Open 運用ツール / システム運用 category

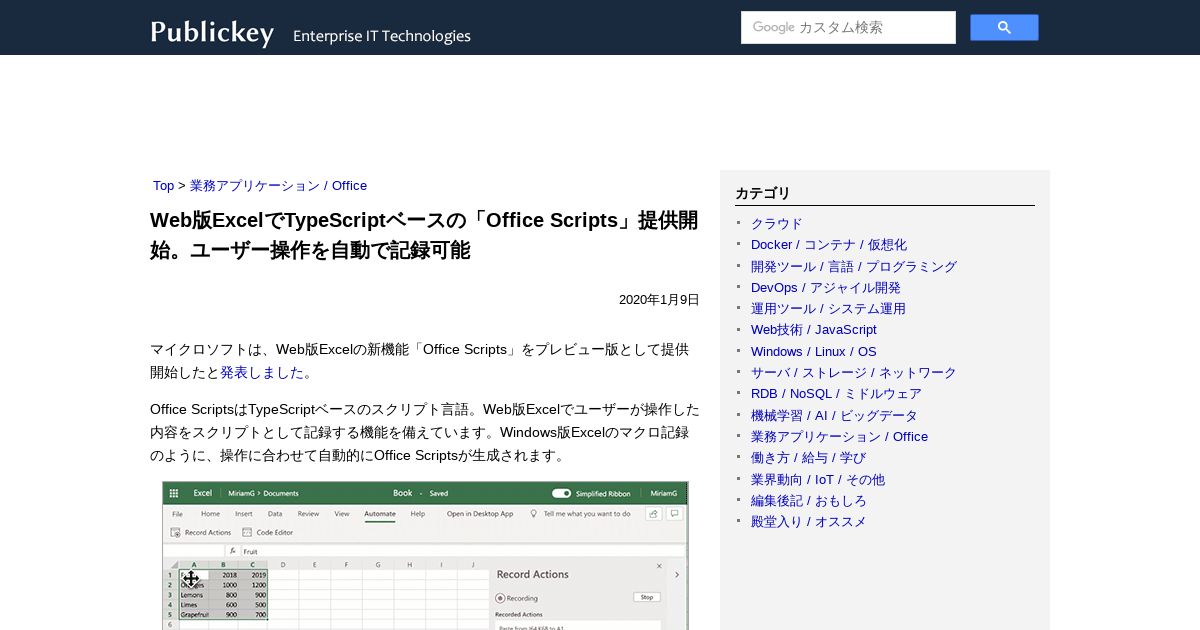tap(828, 309)
